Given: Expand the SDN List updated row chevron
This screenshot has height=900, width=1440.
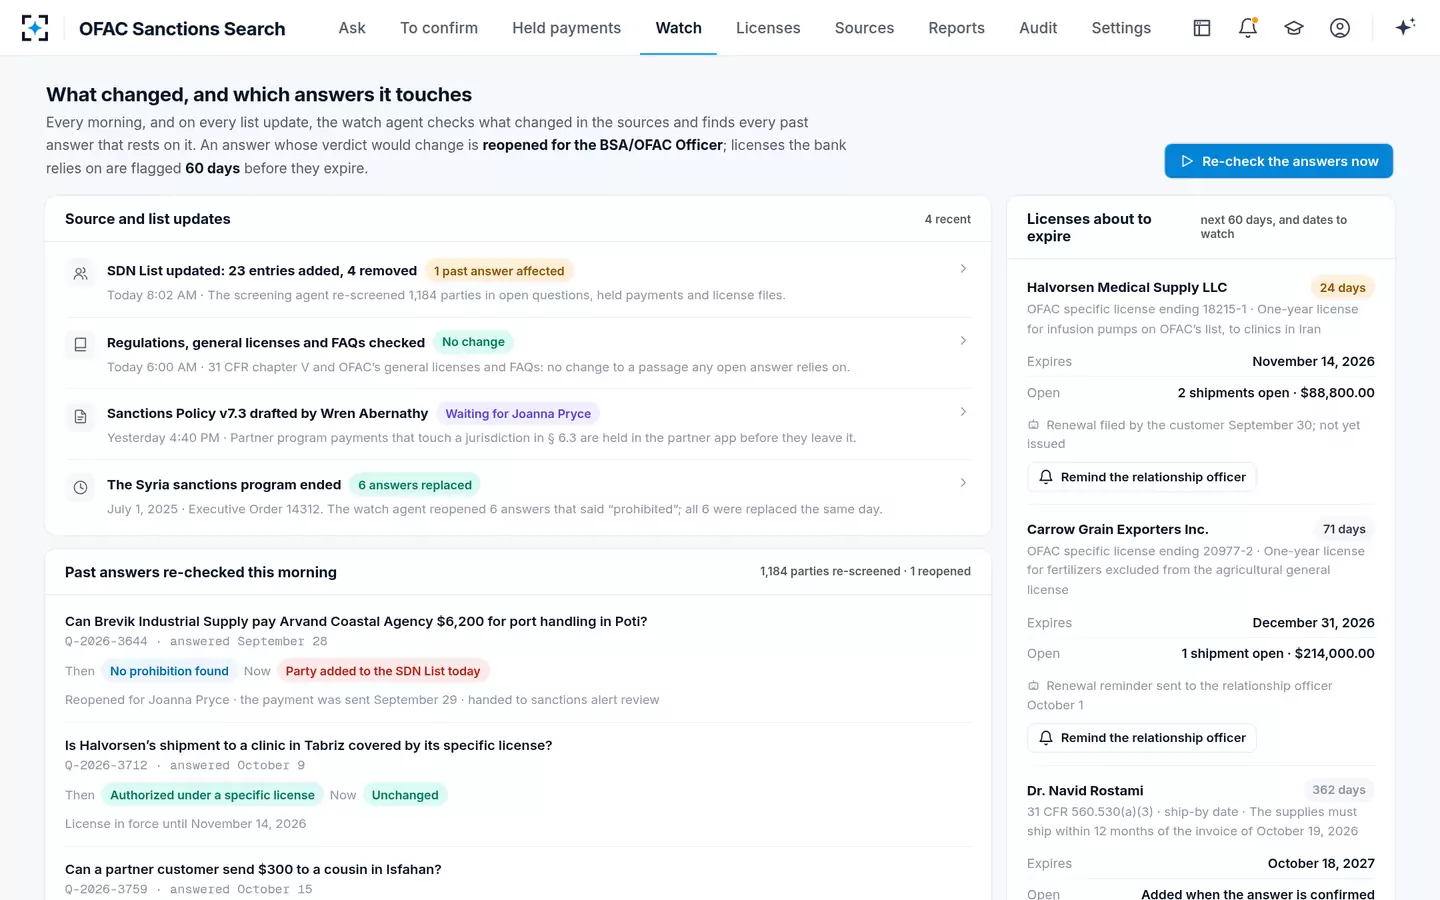Looking at the screenshot, I should [963, 269].
